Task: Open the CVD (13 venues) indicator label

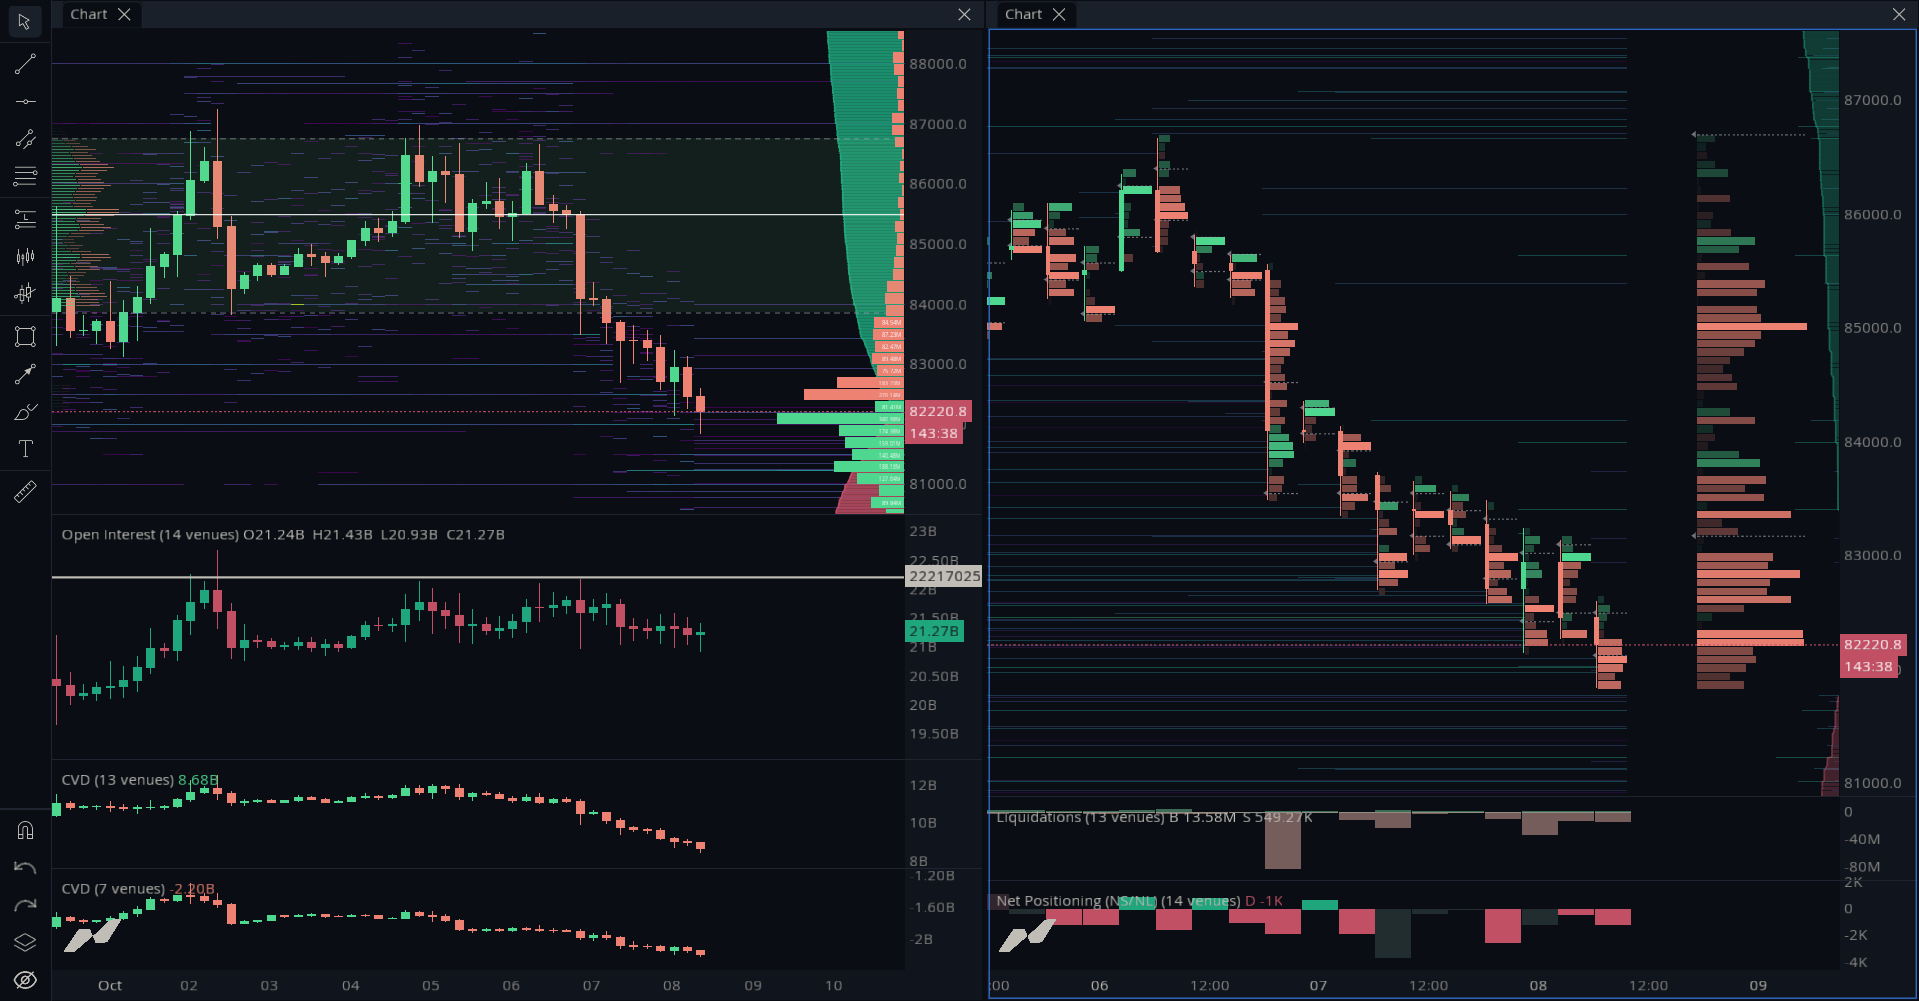Action: click(x=118, y=780)
